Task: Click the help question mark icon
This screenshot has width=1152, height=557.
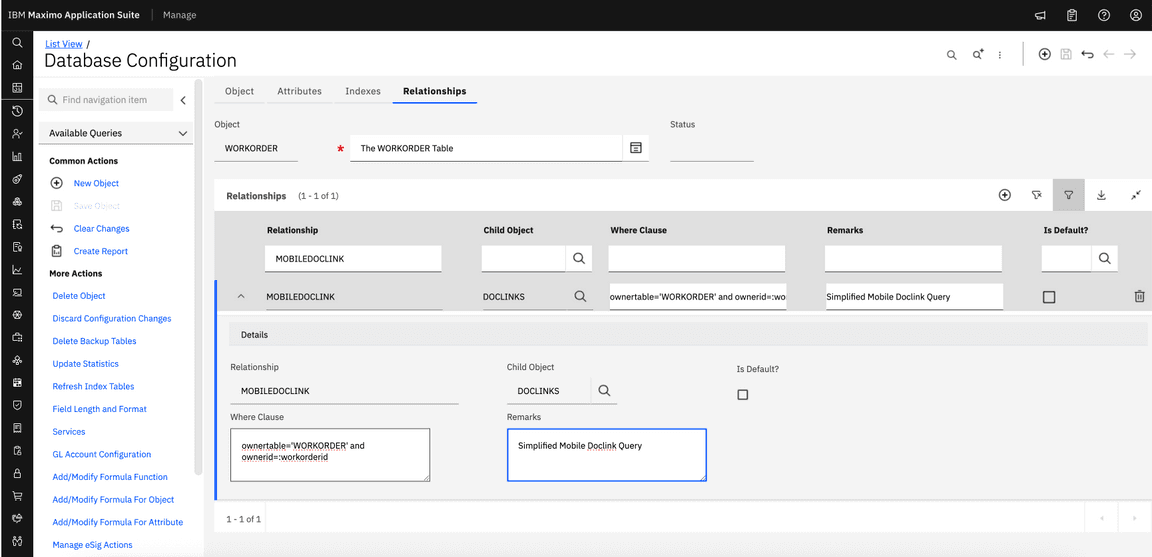Action: (x=1104, y=15)
